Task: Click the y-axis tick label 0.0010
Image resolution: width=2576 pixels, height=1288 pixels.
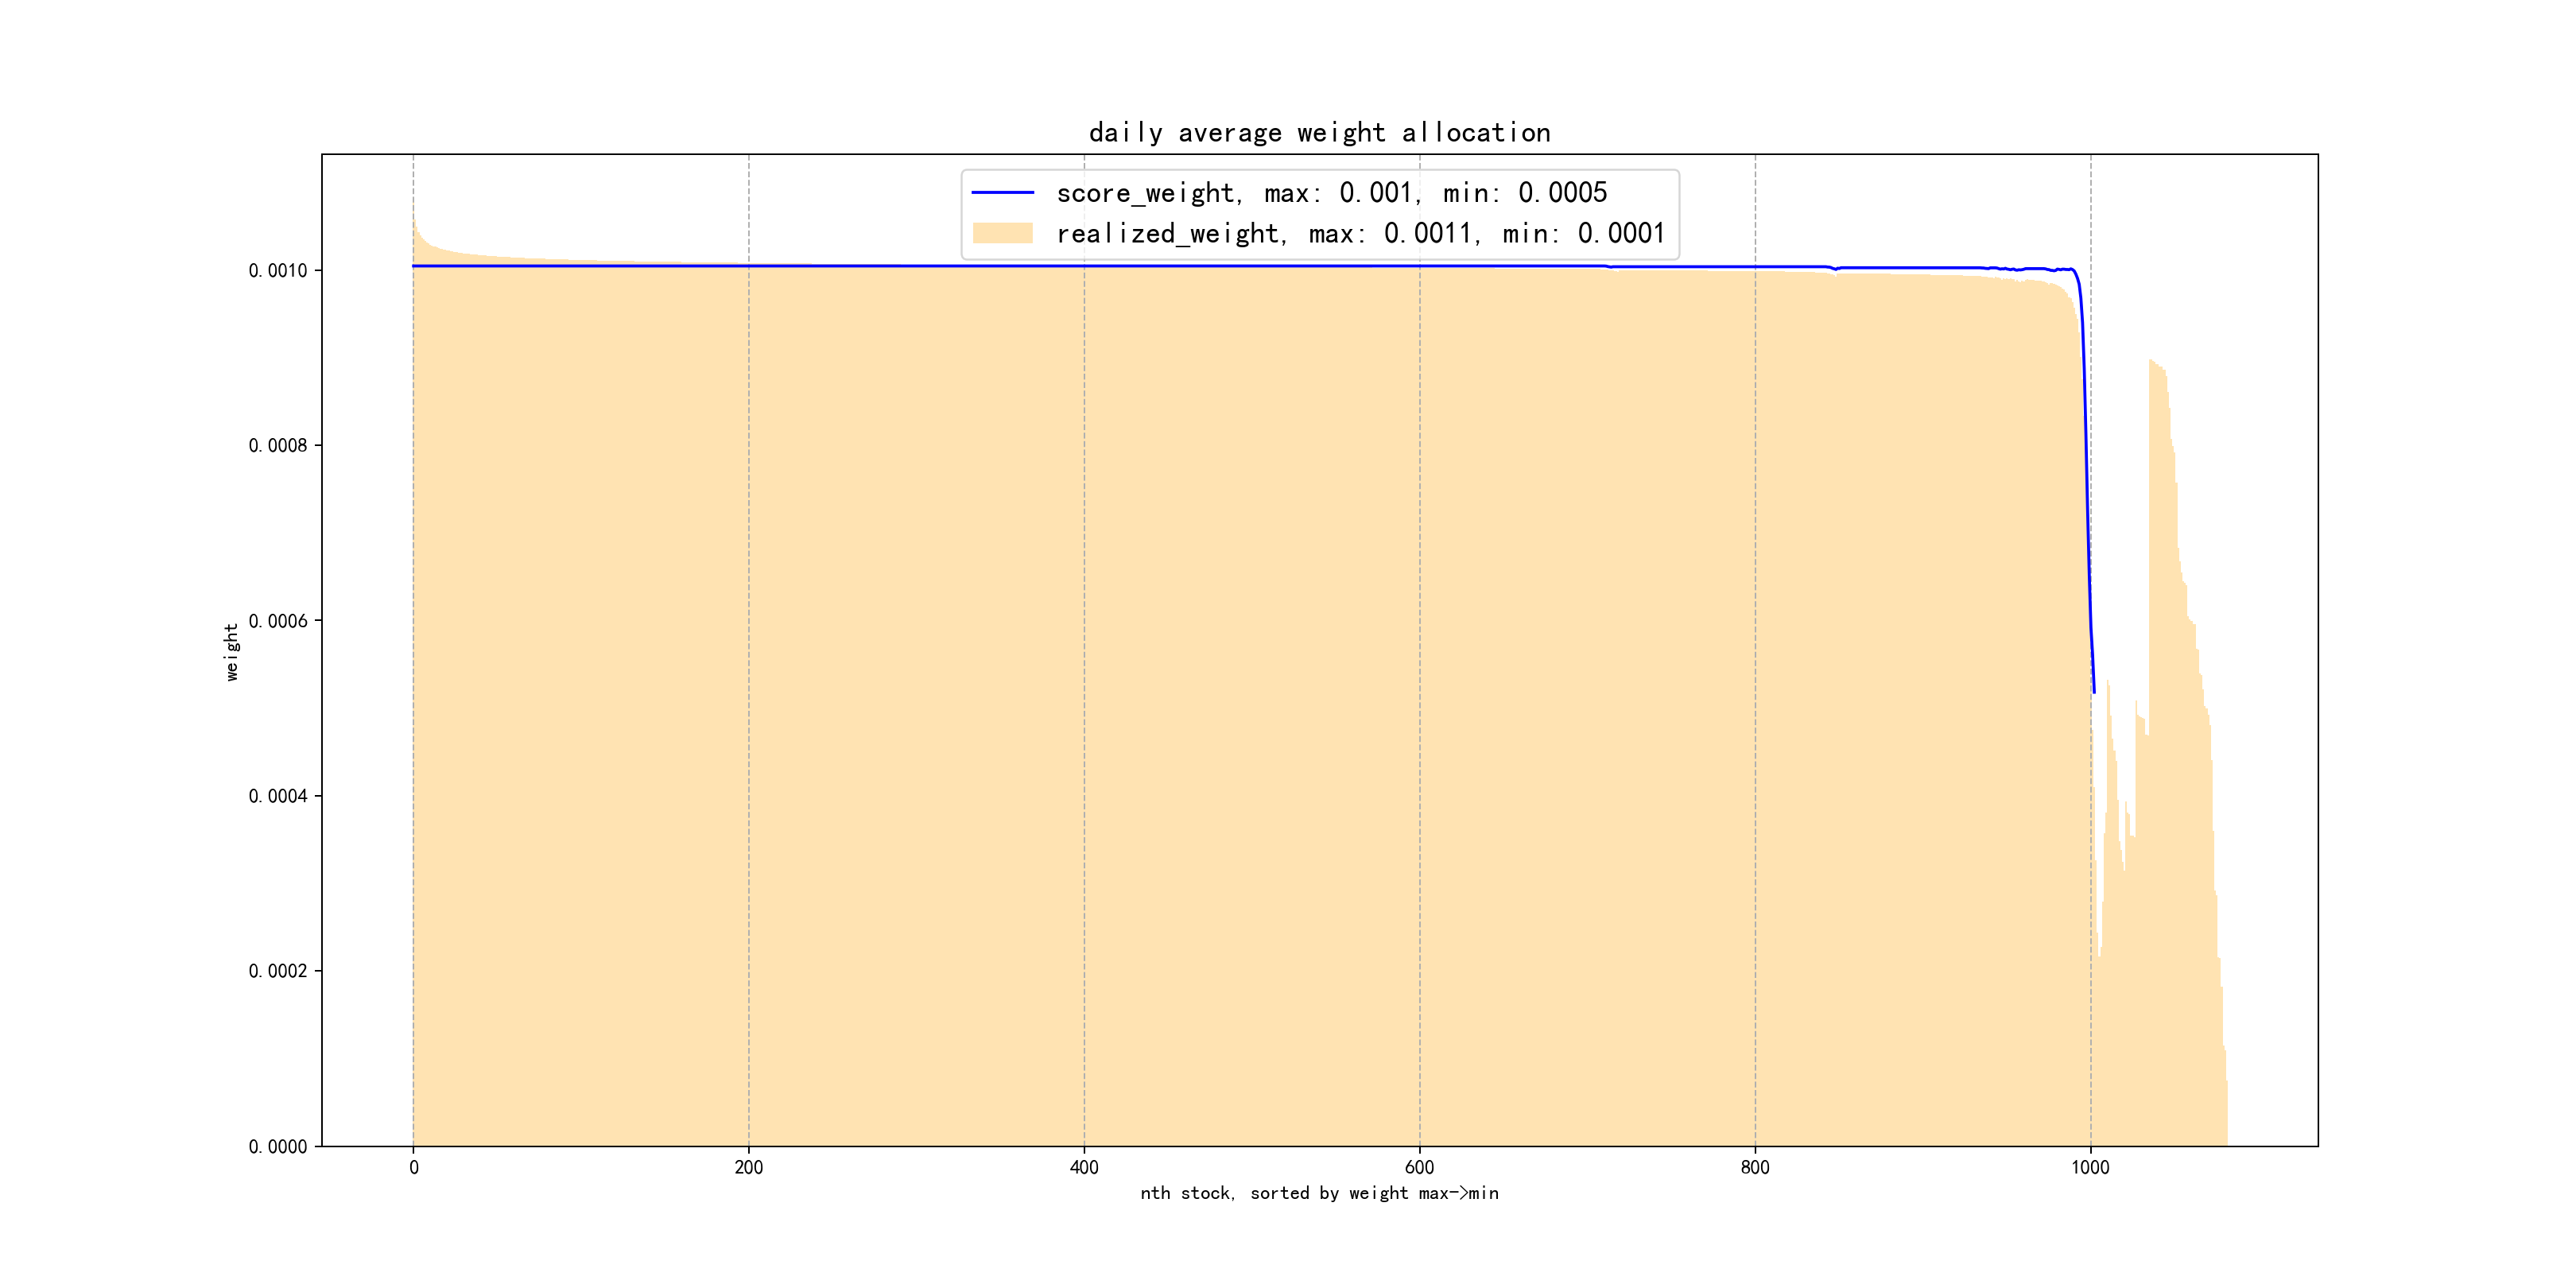Action: pos(278,271)
